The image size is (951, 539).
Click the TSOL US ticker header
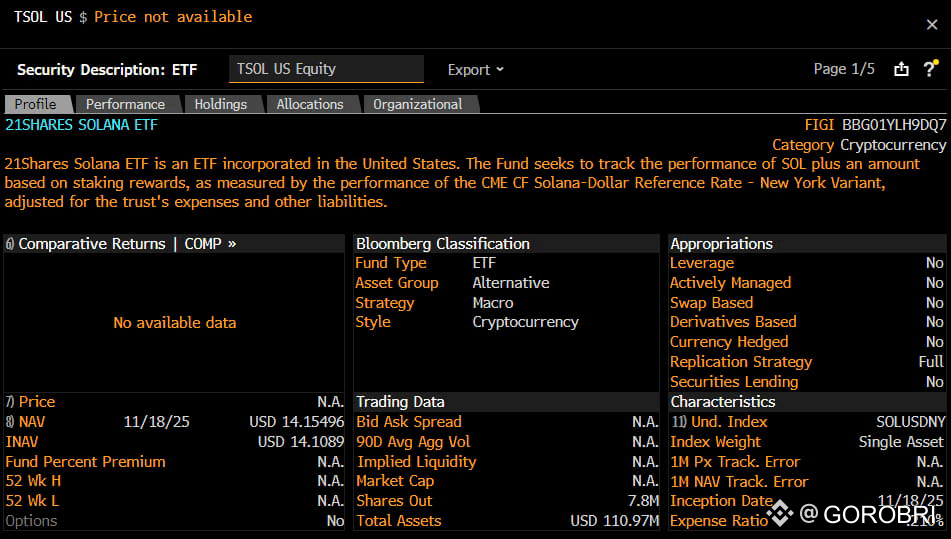[x=44, y=17]
